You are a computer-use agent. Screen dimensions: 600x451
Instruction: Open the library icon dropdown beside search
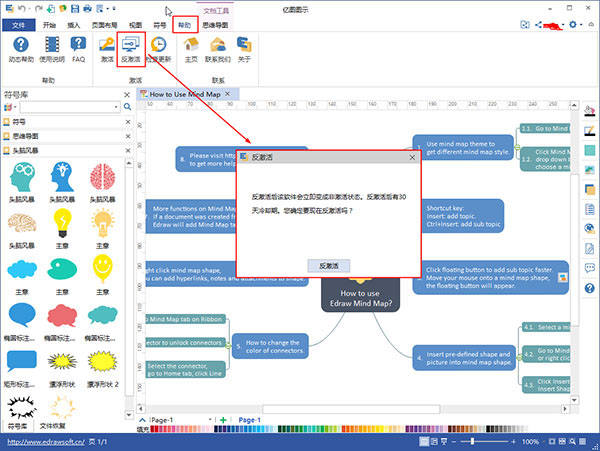point(15,107)
